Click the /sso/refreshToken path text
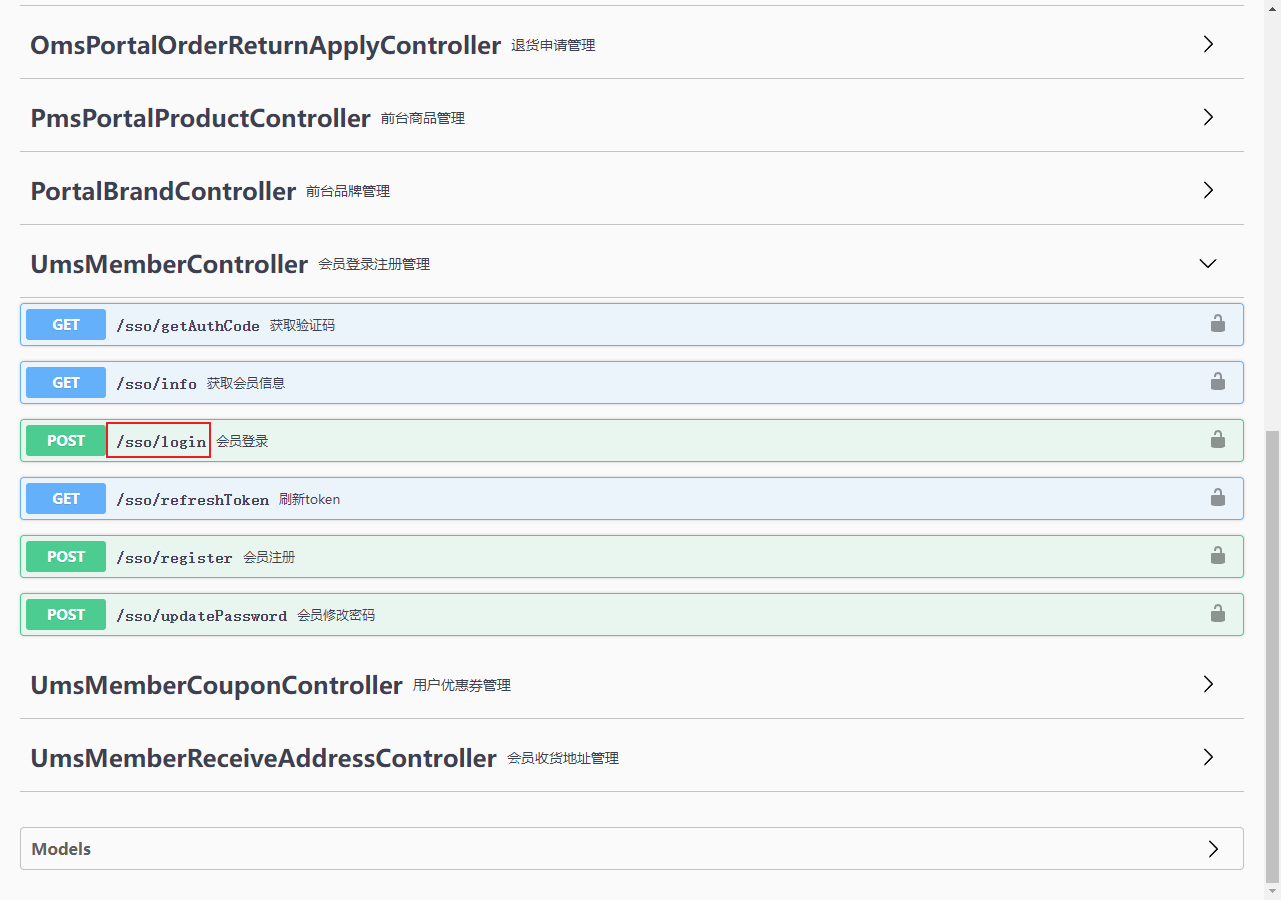This screenshot has width=1281, height=900. pos(192,500)
